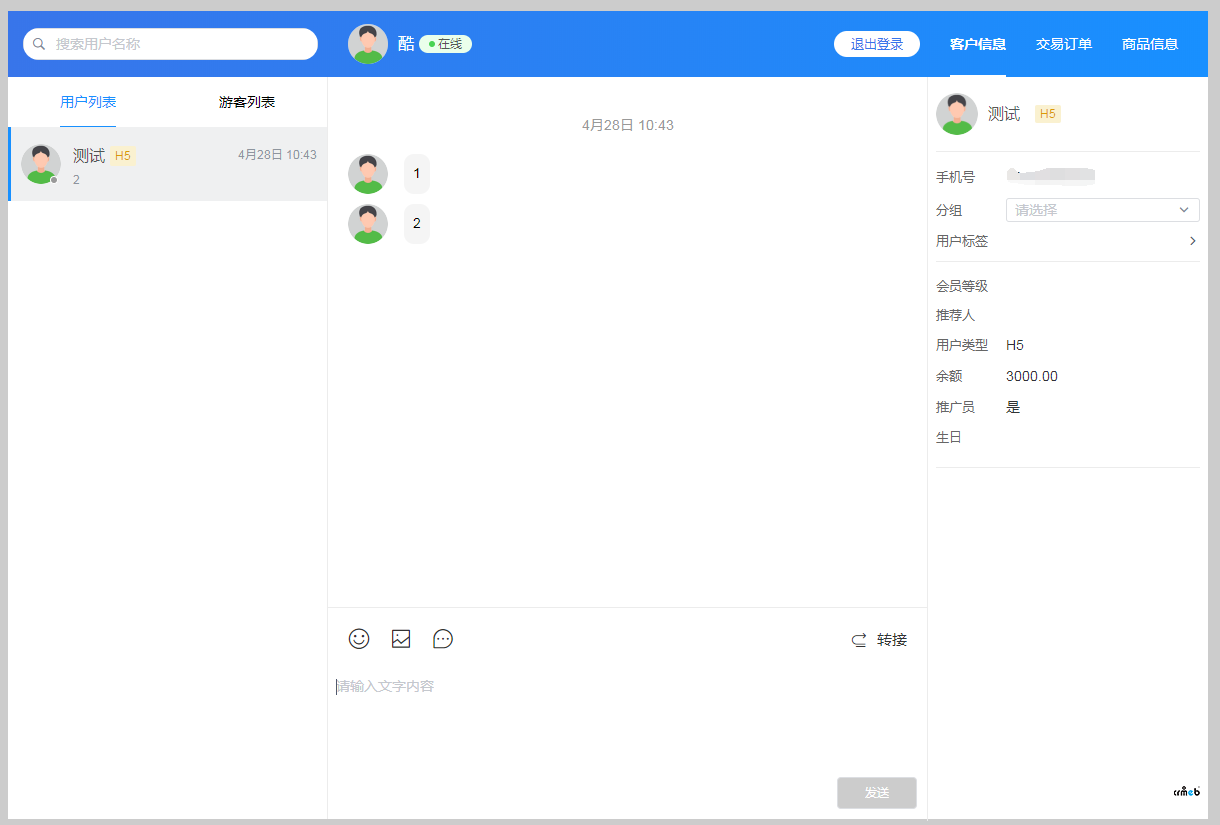Click the avatar beside message 1

(368, 174)
